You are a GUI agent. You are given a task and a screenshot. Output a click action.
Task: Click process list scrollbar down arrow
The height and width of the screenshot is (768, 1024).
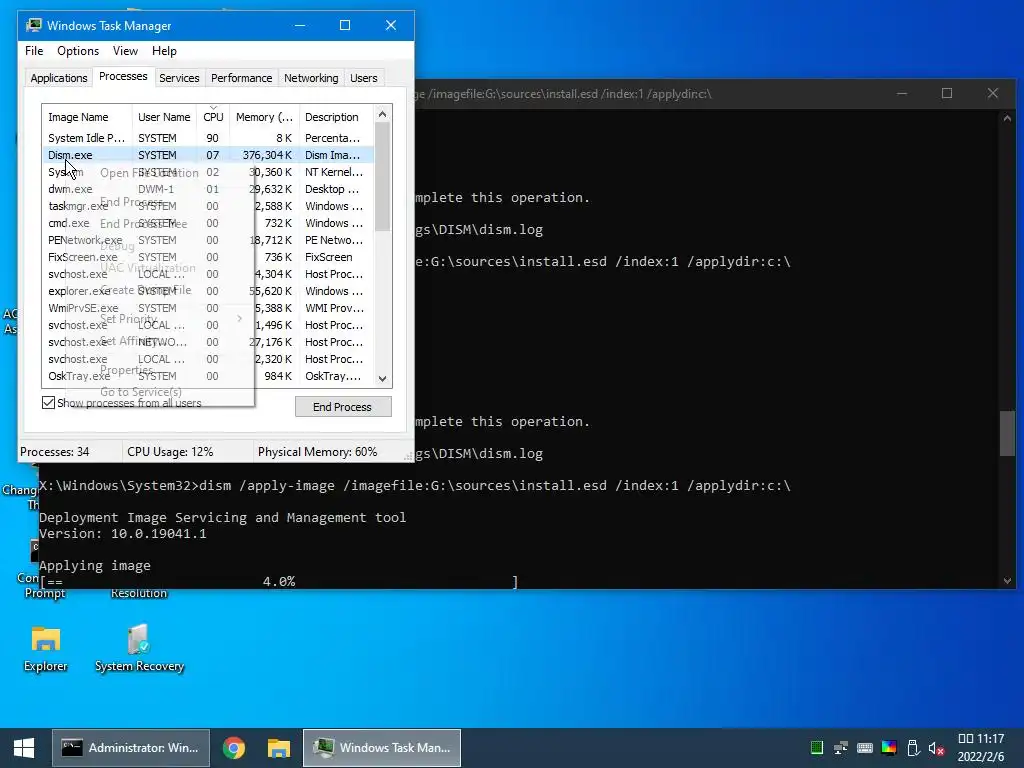383,378
